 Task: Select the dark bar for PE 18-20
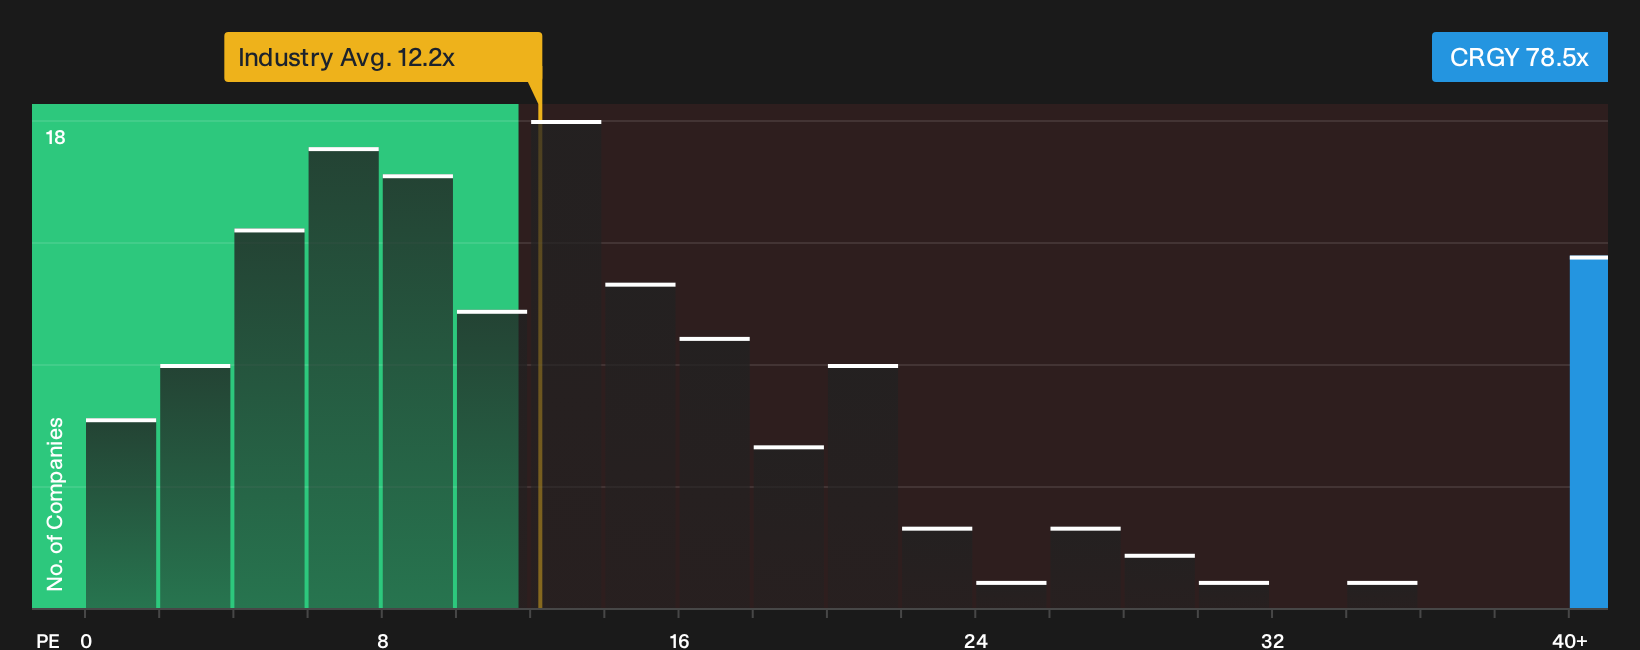[x=789, y=526]
